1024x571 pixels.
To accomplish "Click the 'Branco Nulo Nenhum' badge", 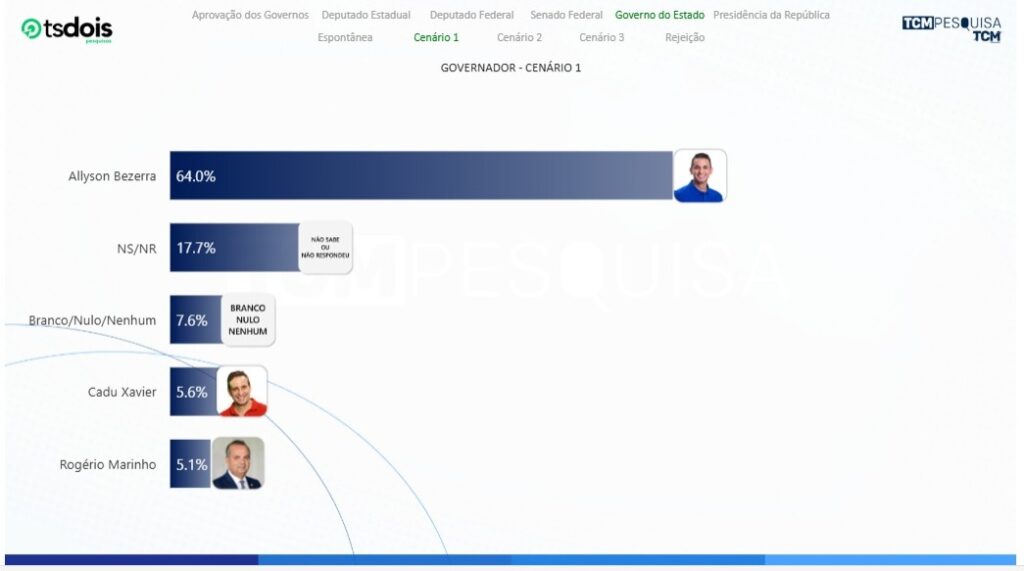I will (248, 320).
